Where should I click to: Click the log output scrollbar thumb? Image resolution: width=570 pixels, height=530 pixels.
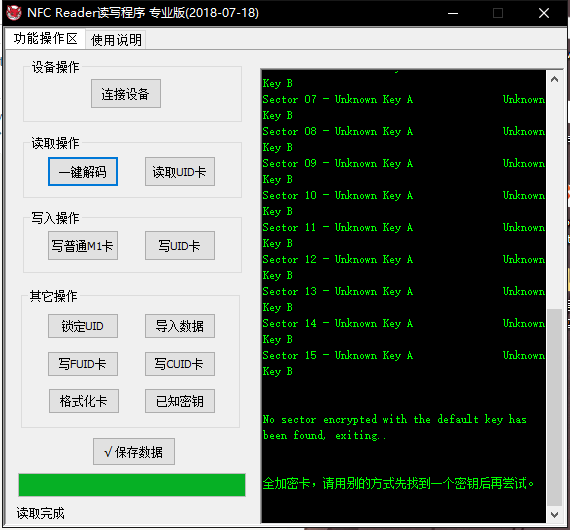(554, 407)
